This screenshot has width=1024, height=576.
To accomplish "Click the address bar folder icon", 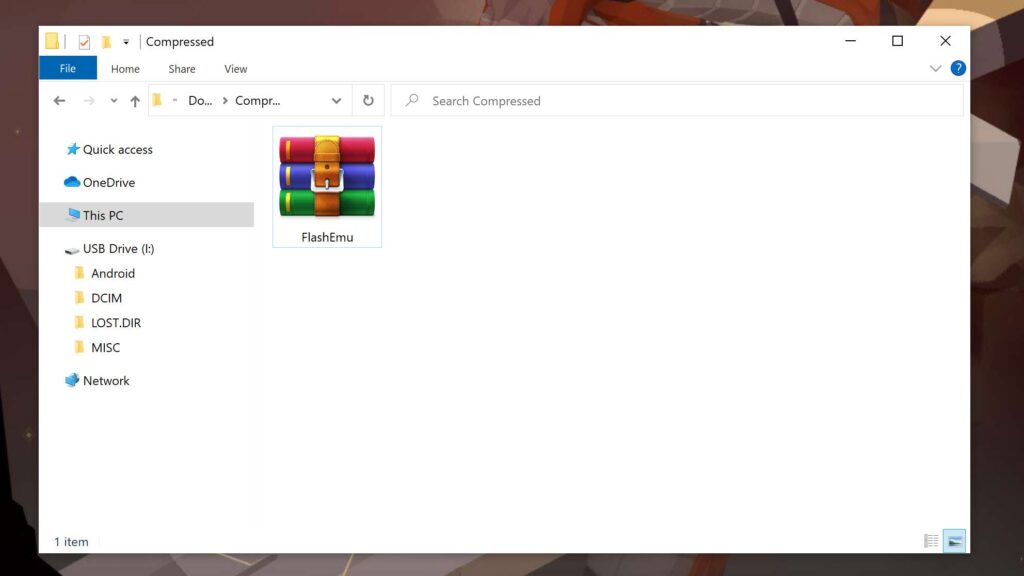I will coord(157,100).
